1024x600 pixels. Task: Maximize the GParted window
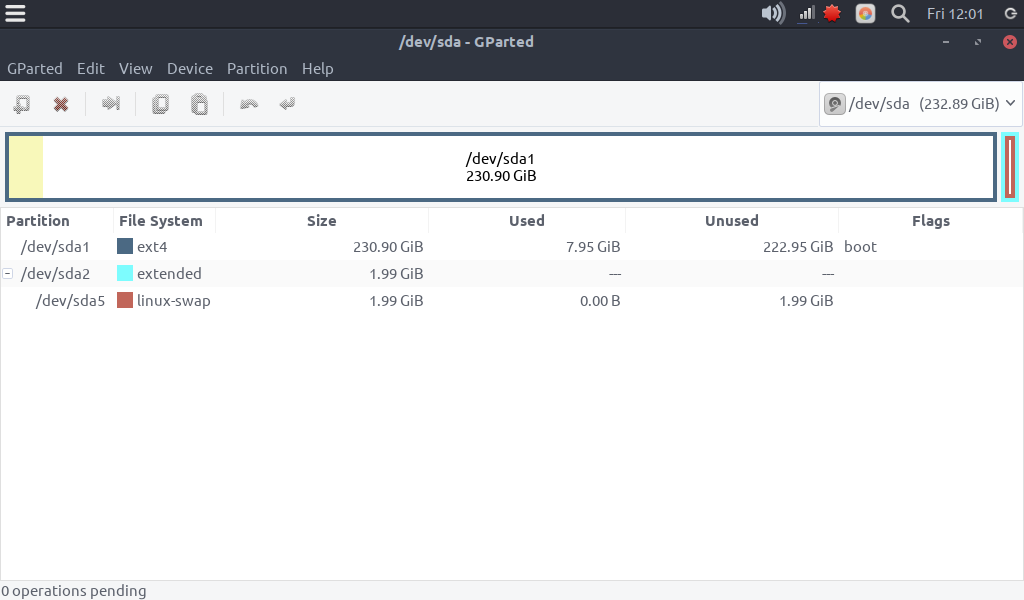[x=978, y=42]
